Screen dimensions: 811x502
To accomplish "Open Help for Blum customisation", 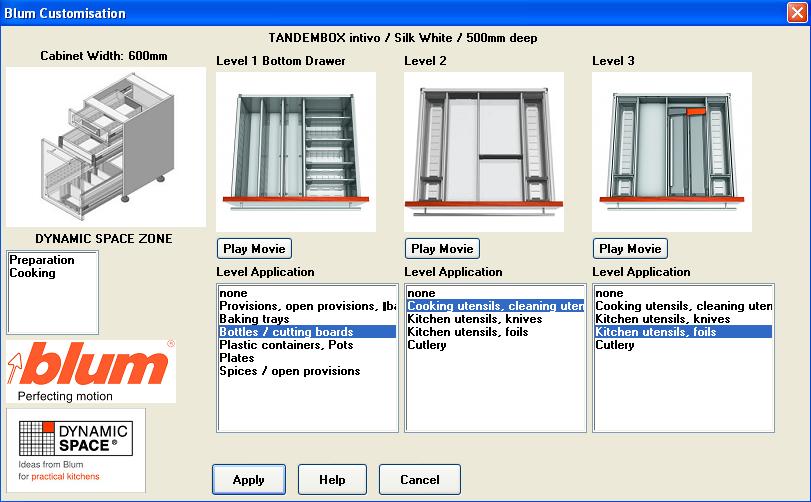I will [x=332, y=479].
